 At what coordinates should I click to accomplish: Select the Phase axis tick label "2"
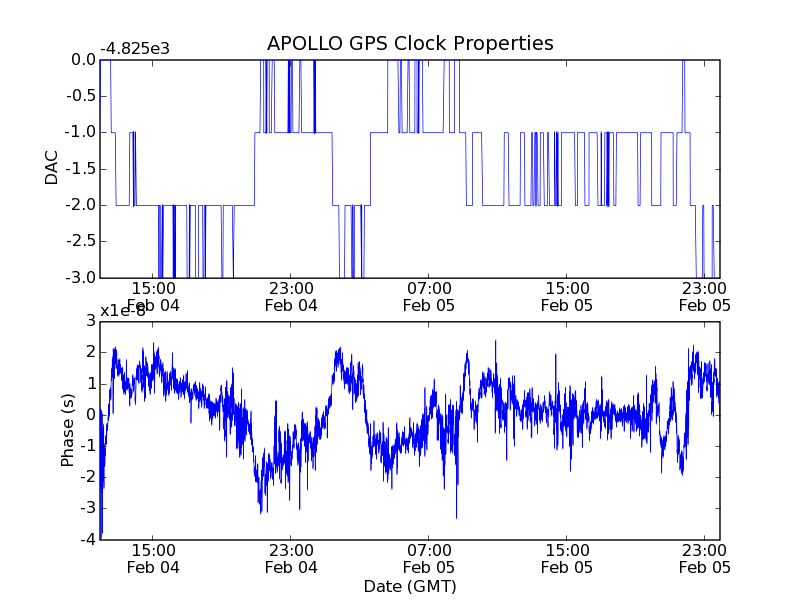click(91, 353)
